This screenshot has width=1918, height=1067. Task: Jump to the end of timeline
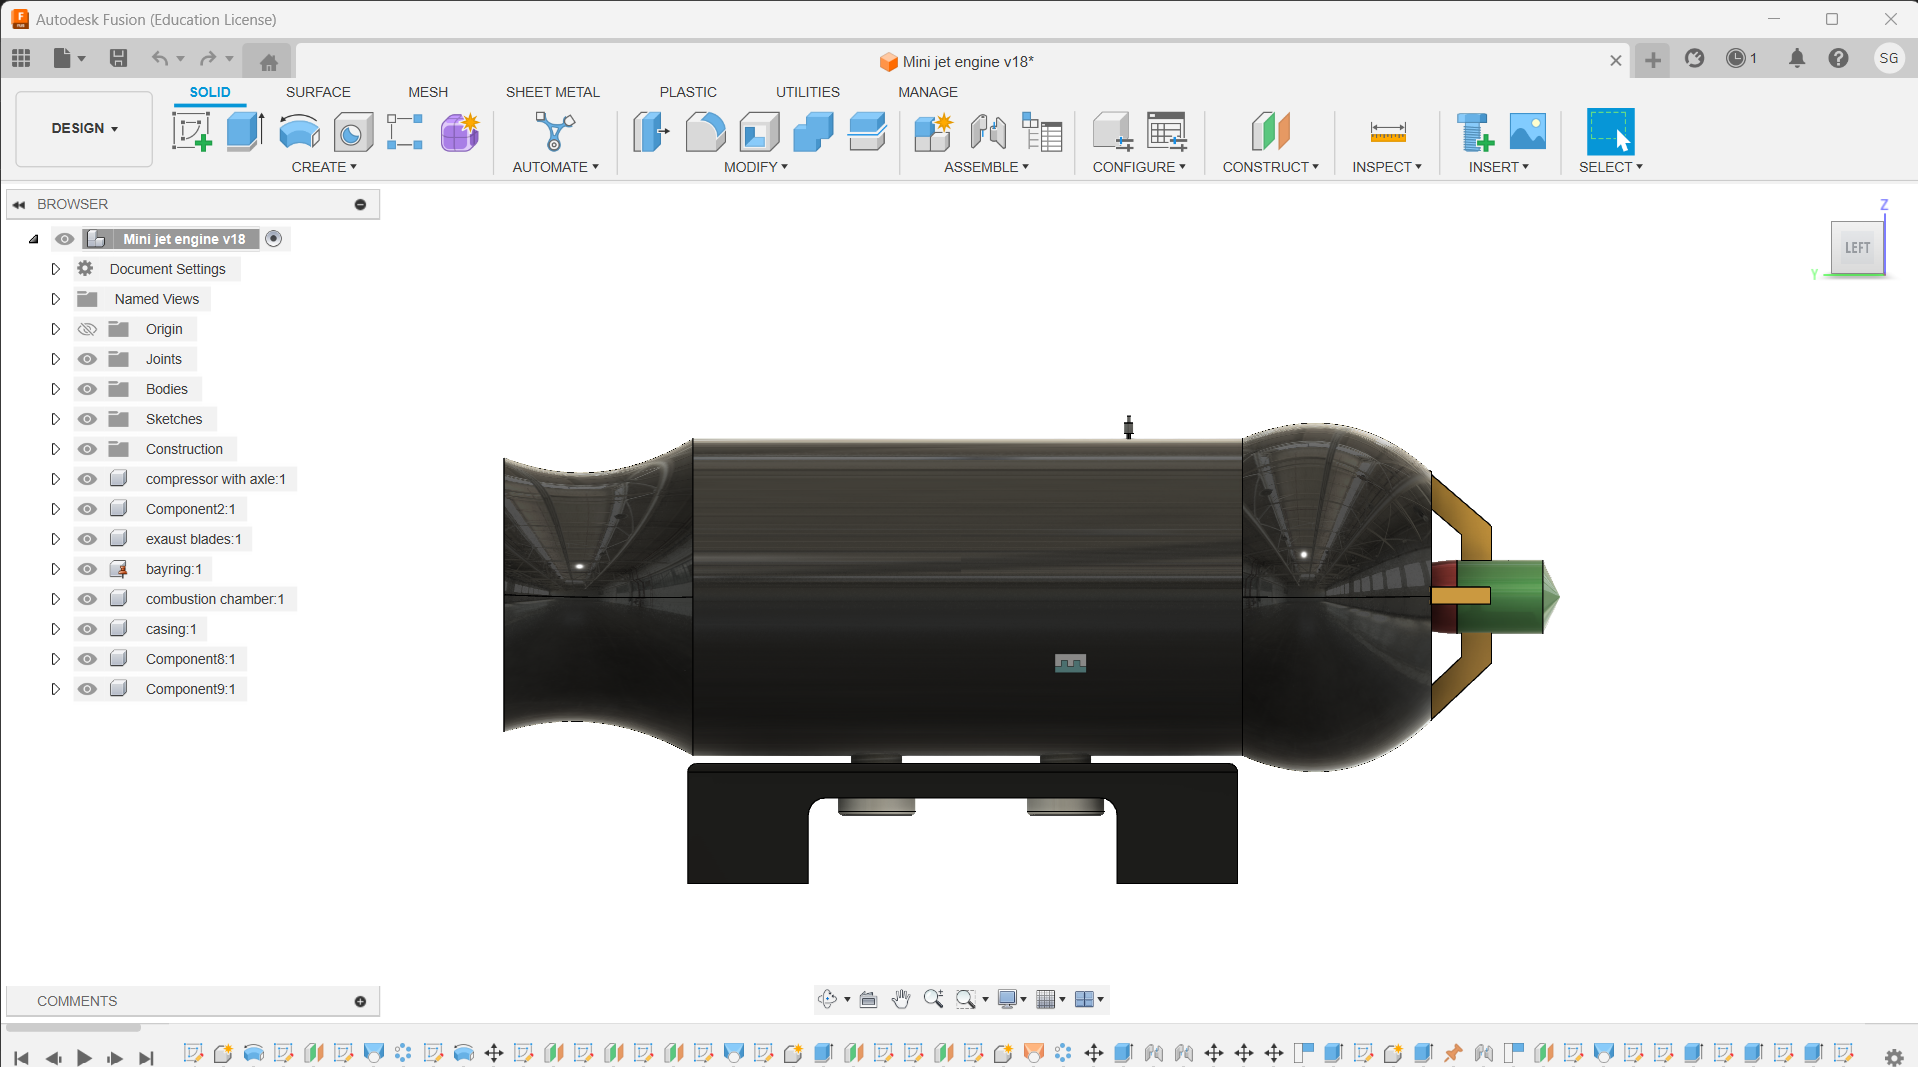(x=146, y=1056)
